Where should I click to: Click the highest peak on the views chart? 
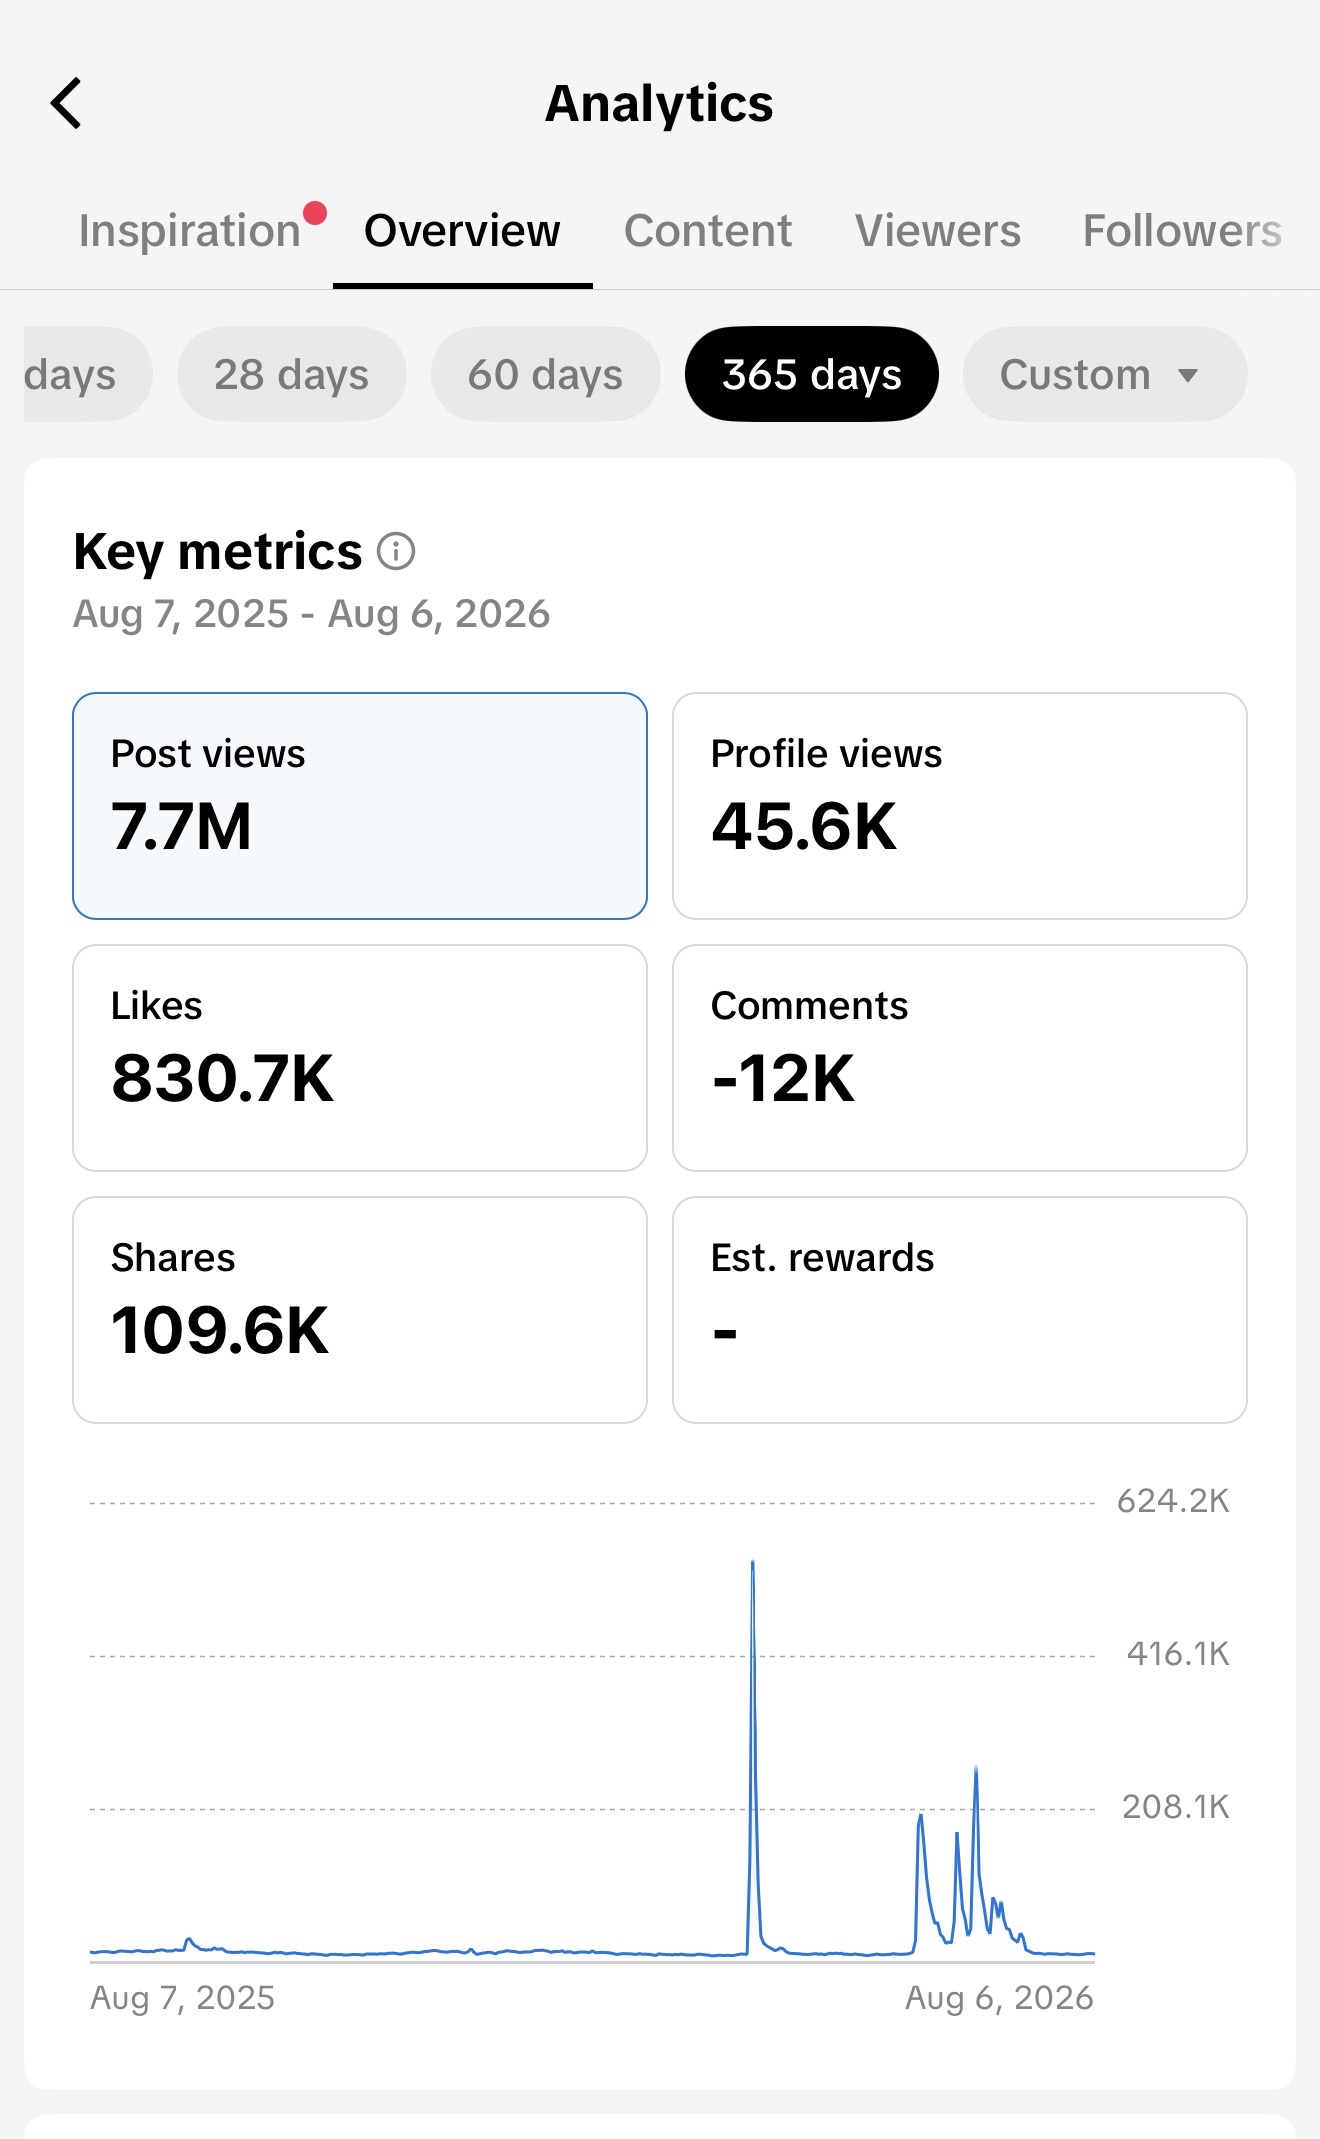coord(753,1564)
